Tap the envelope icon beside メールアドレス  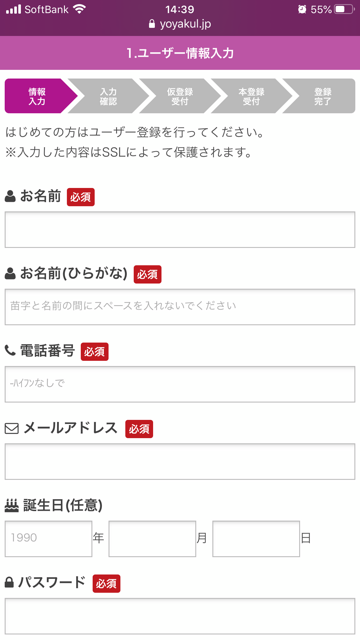(11, 429)
